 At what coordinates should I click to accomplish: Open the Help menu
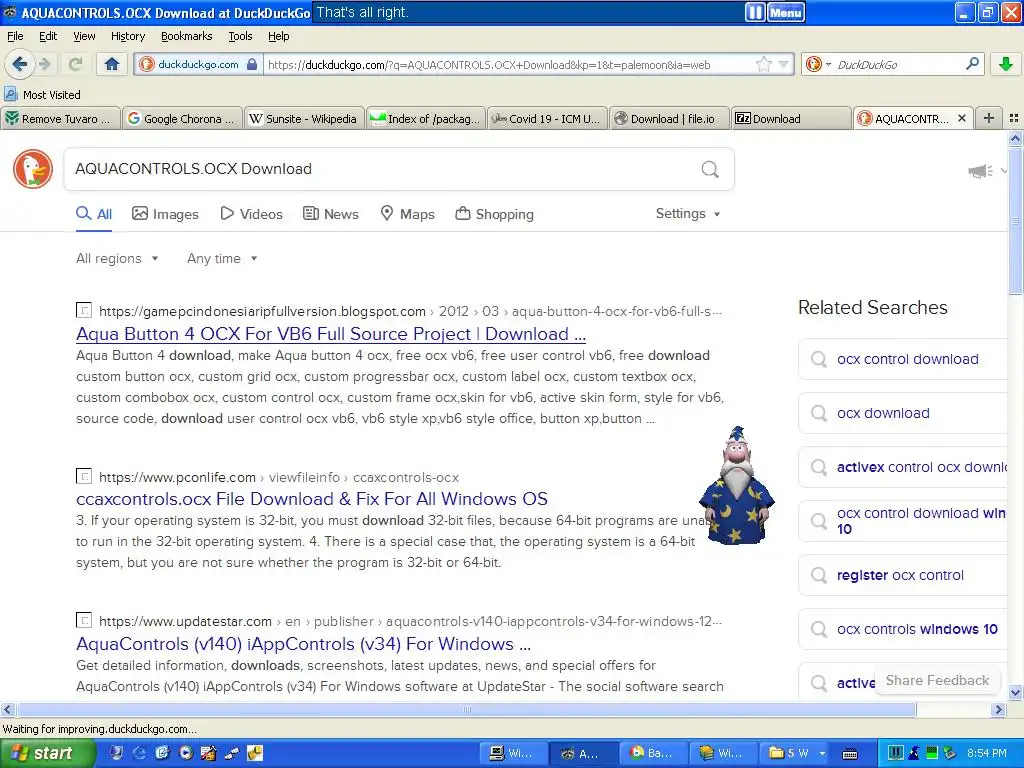pyautogui.click(x=278, y=36)
